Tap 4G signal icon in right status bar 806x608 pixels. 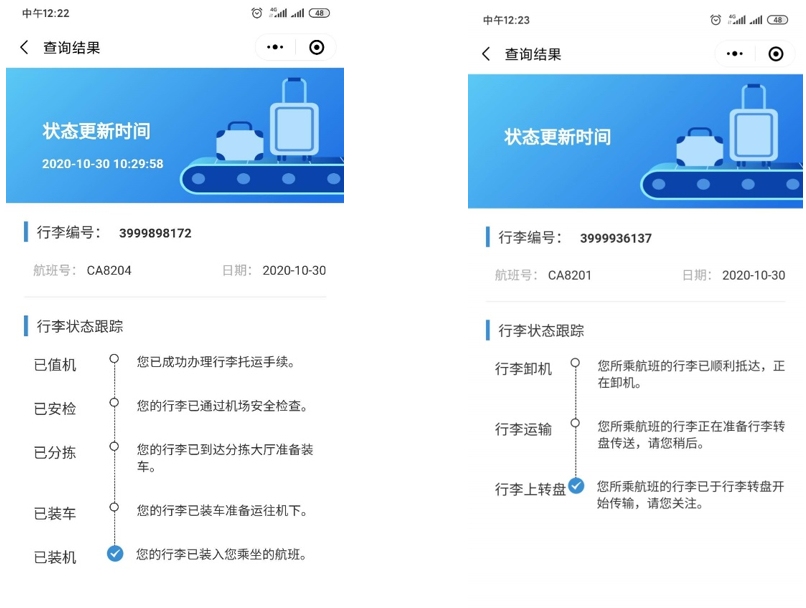coord(737,20)
